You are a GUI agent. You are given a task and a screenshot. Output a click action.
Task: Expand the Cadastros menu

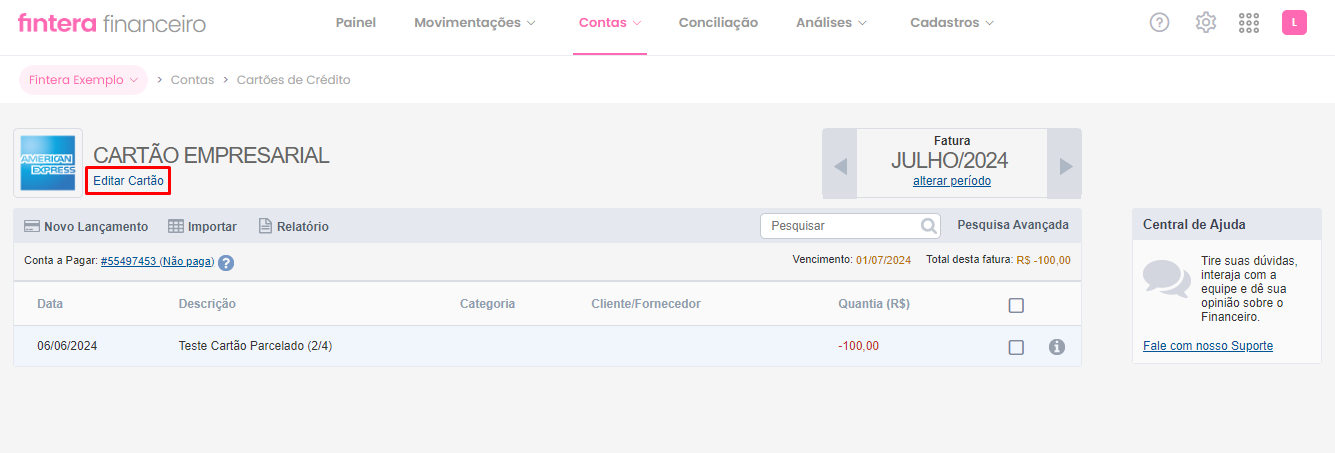pos(952,22)
